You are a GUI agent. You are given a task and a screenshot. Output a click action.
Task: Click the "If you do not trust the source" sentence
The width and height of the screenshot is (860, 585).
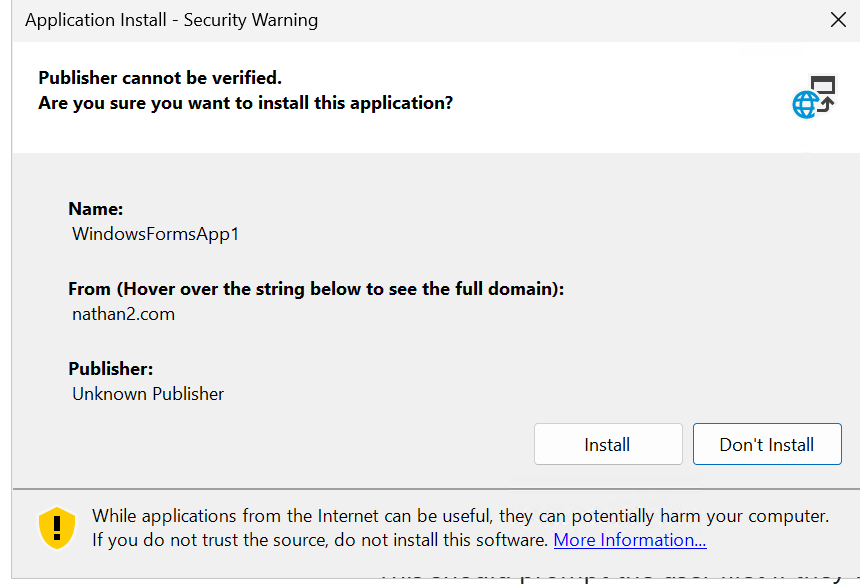[320, 540]
